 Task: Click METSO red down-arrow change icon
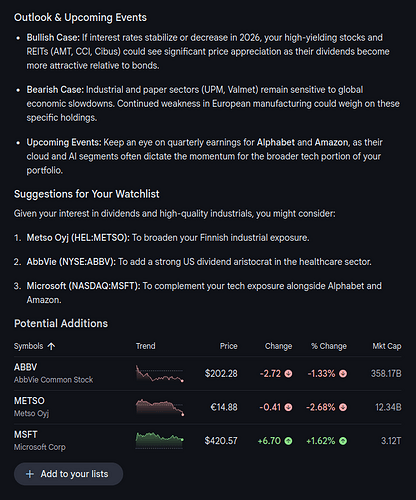click(288, 407)
